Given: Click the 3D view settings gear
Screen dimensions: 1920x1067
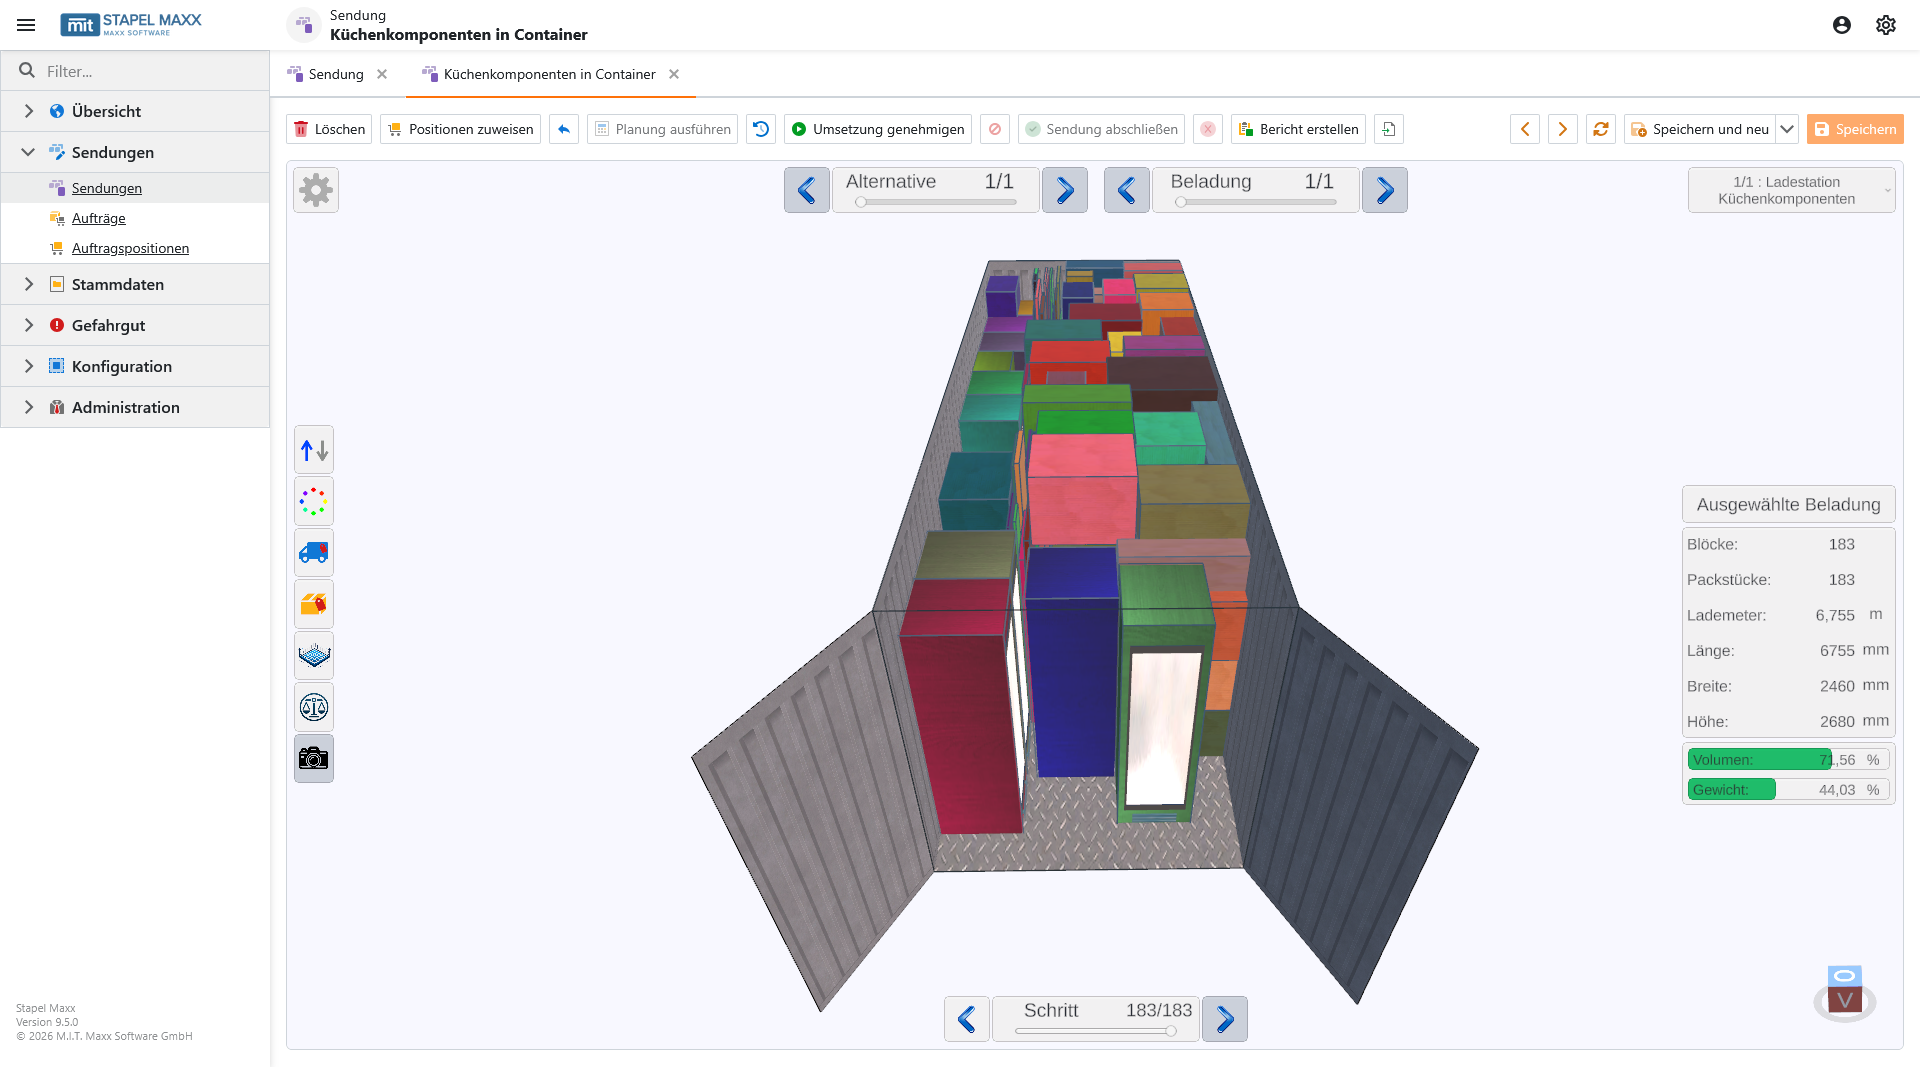Looking at the screenshot, I should [316, 190].
